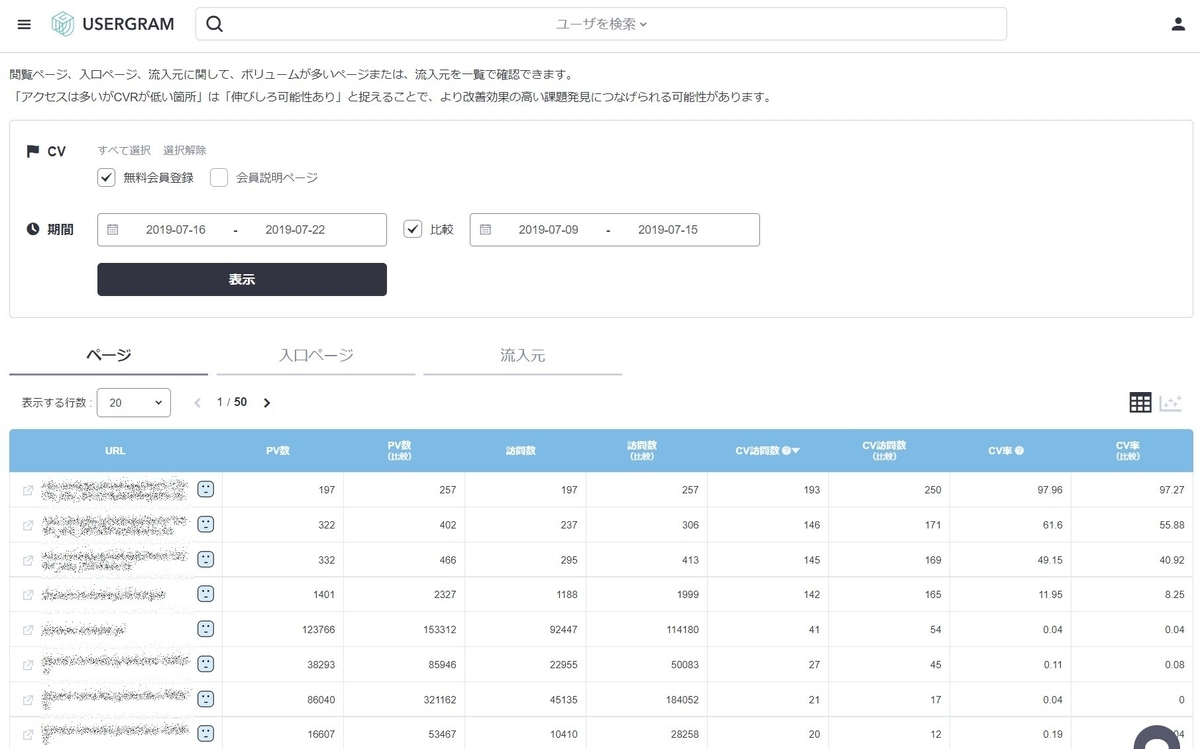Screen dimensions: 1200x749
Task: Sort by CV訪問数 descending arrow
Action: (797, 451)
